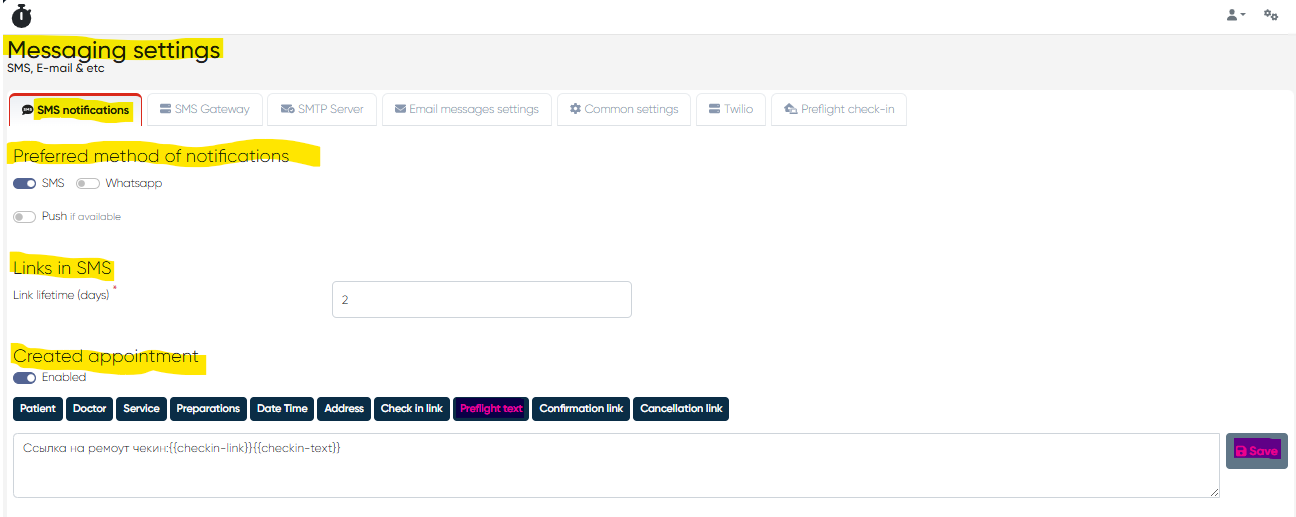Insert the Date Time placeholder tag

point(282,409)
